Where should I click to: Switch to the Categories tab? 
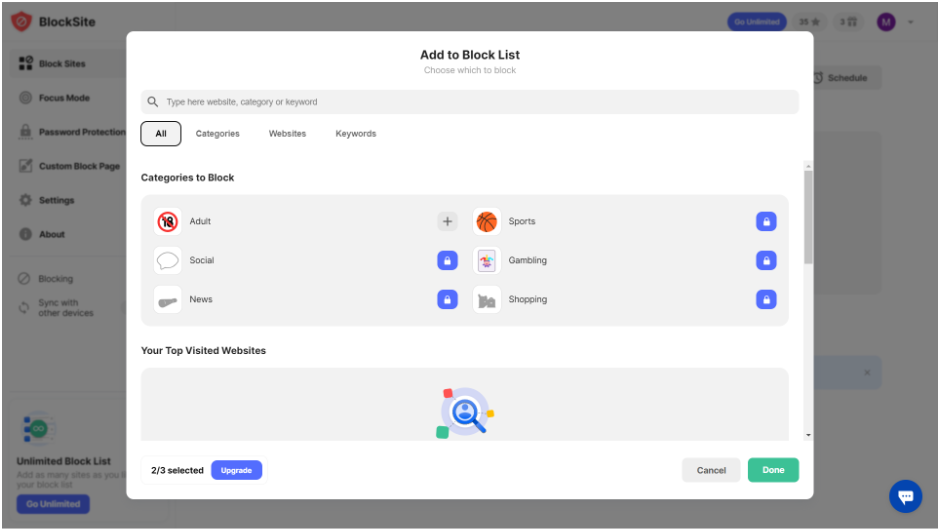[x=218, y=134]
